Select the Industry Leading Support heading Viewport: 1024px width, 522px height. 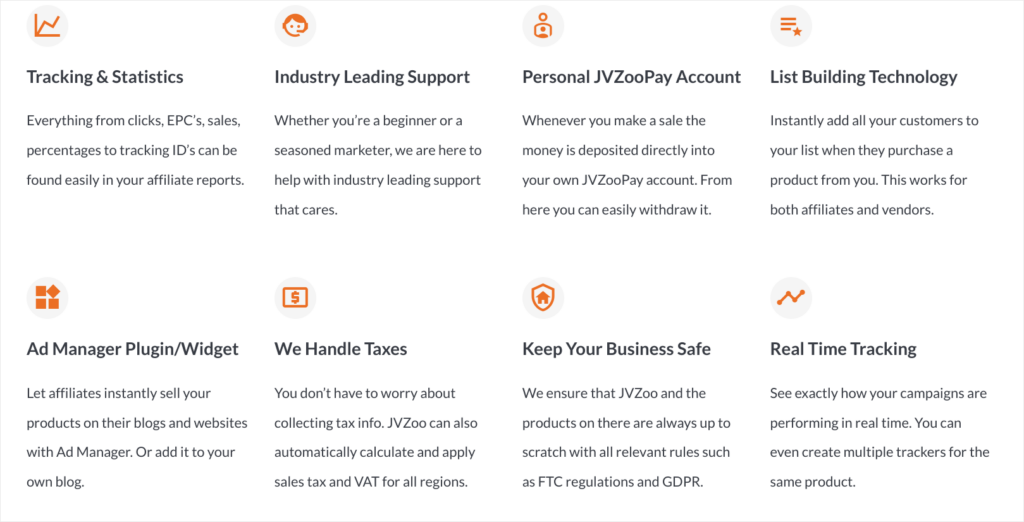coord(372,77)
